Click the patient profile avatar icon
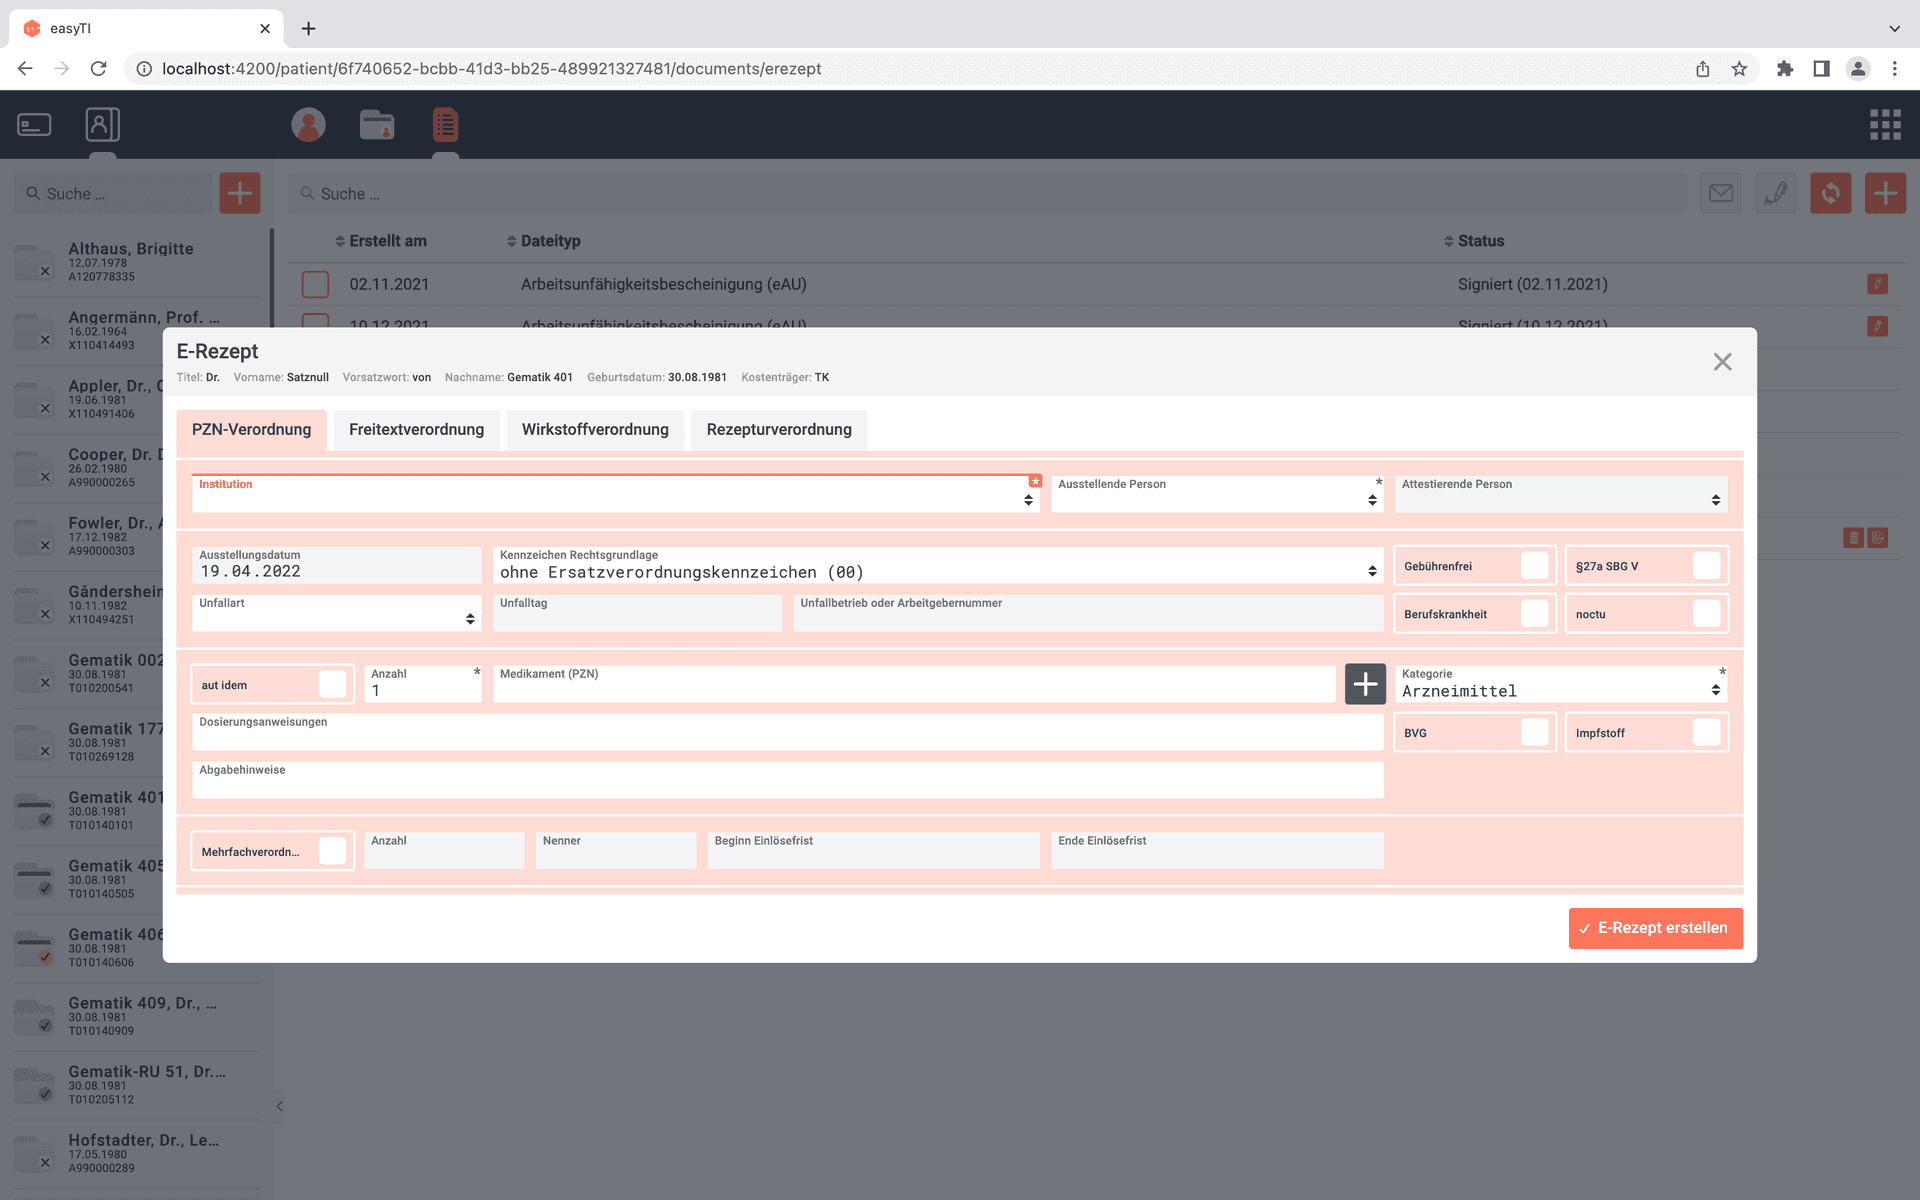This screenshot has height=1200, width=1920. [308, 125]
